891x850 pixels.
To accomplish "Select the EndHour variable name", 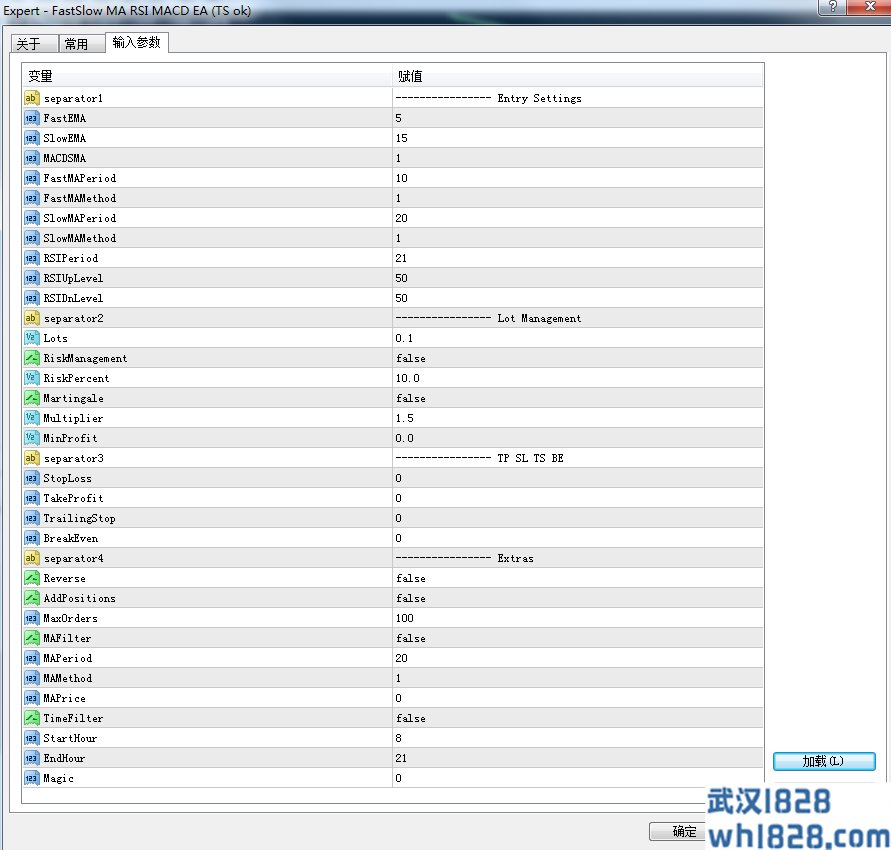I will pyautogui.click(x=64, y=758).
